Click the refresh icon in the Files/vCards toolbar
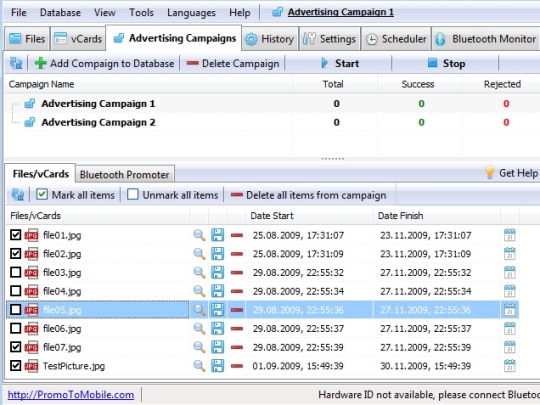This screenshot has height=405, width=540. coord(18,195)
